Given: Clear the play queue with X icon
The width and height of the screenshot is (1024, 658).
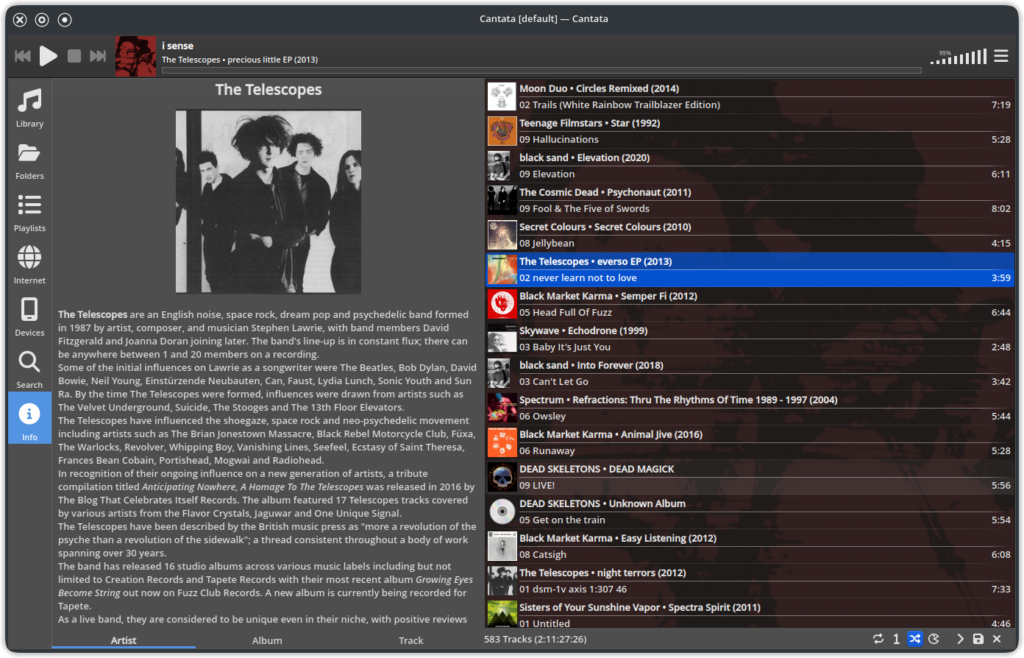Looking at the screenshot, I should [997, 639].
